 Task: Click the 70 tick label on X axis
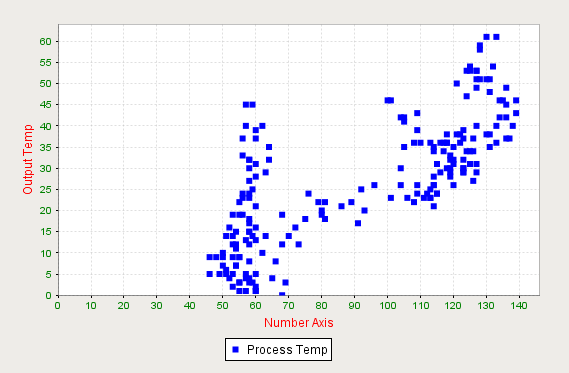click(288, 306)
